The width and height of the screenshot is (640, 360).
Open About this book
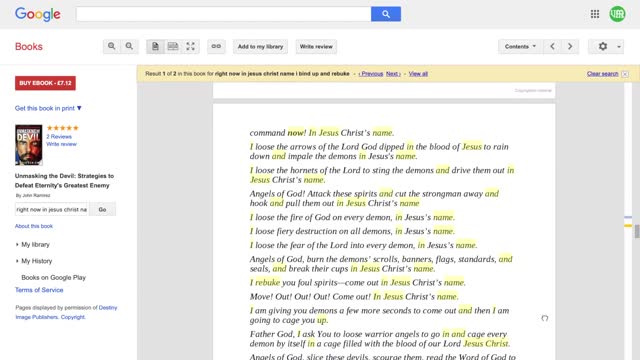(34, 226)
